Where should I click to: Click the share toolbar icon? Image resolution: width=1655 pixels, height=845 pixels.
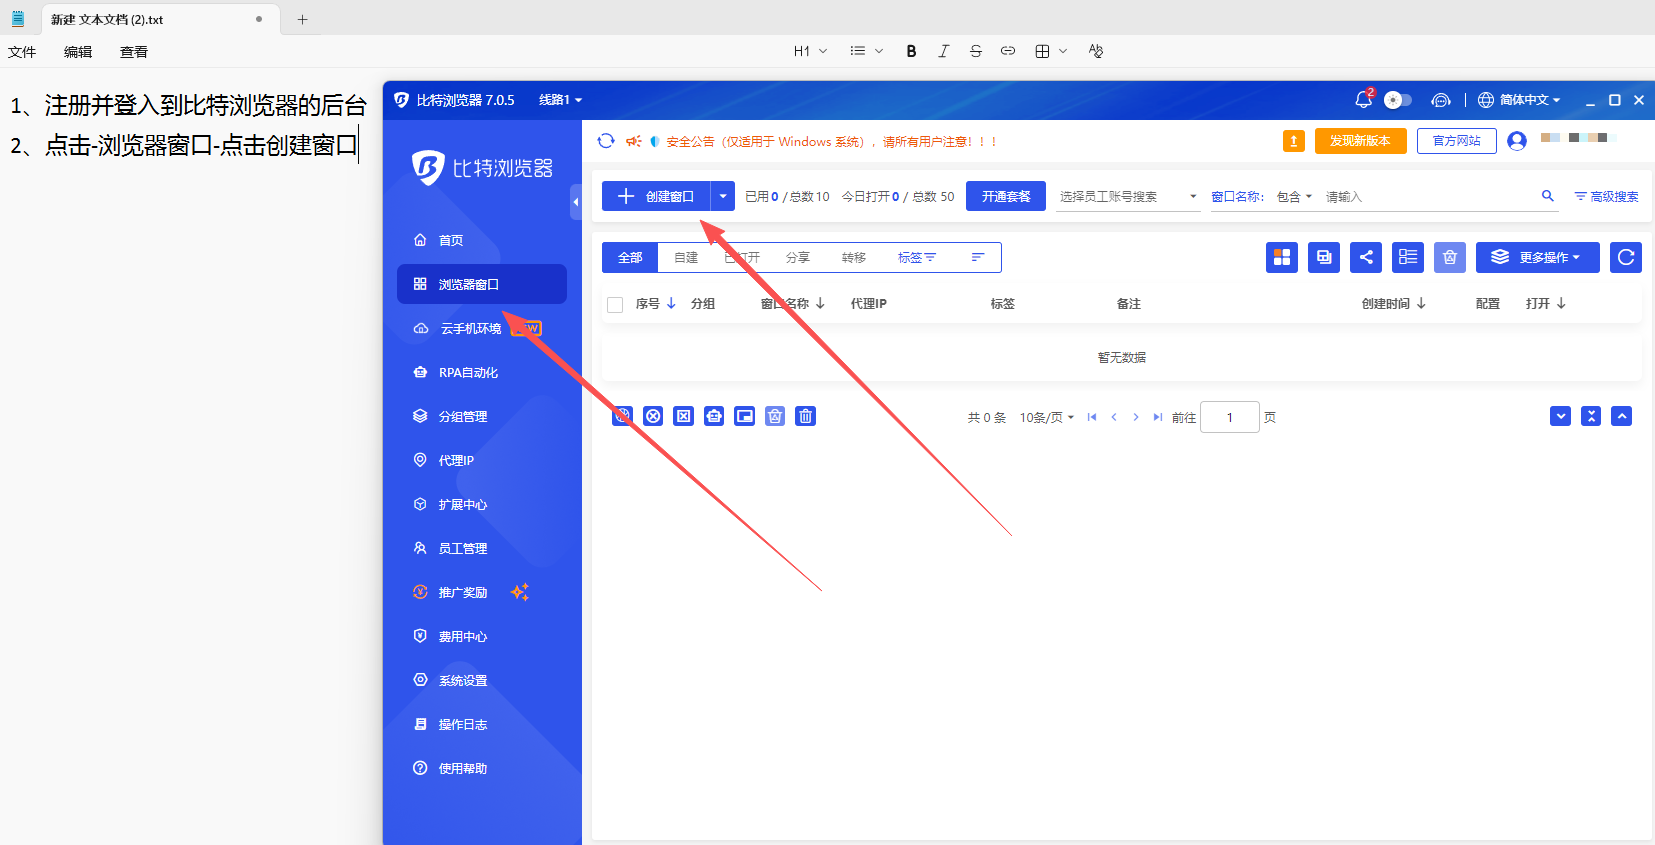[1366, 257]
